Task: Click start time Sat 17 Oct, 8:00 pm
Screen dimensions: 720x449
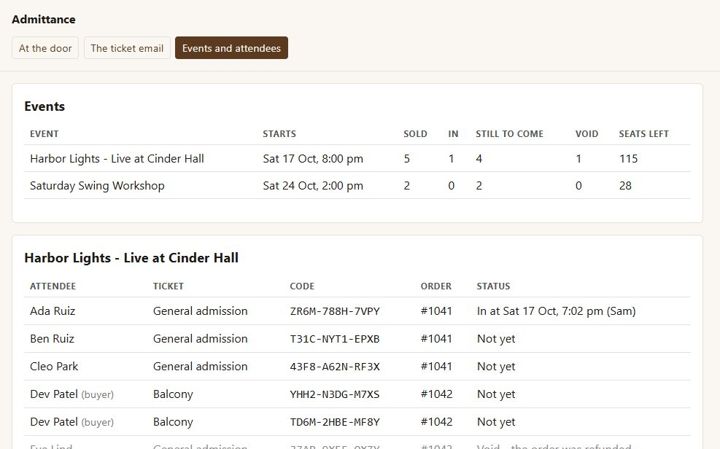Action: pyautogui.click(x=313, y=159)
